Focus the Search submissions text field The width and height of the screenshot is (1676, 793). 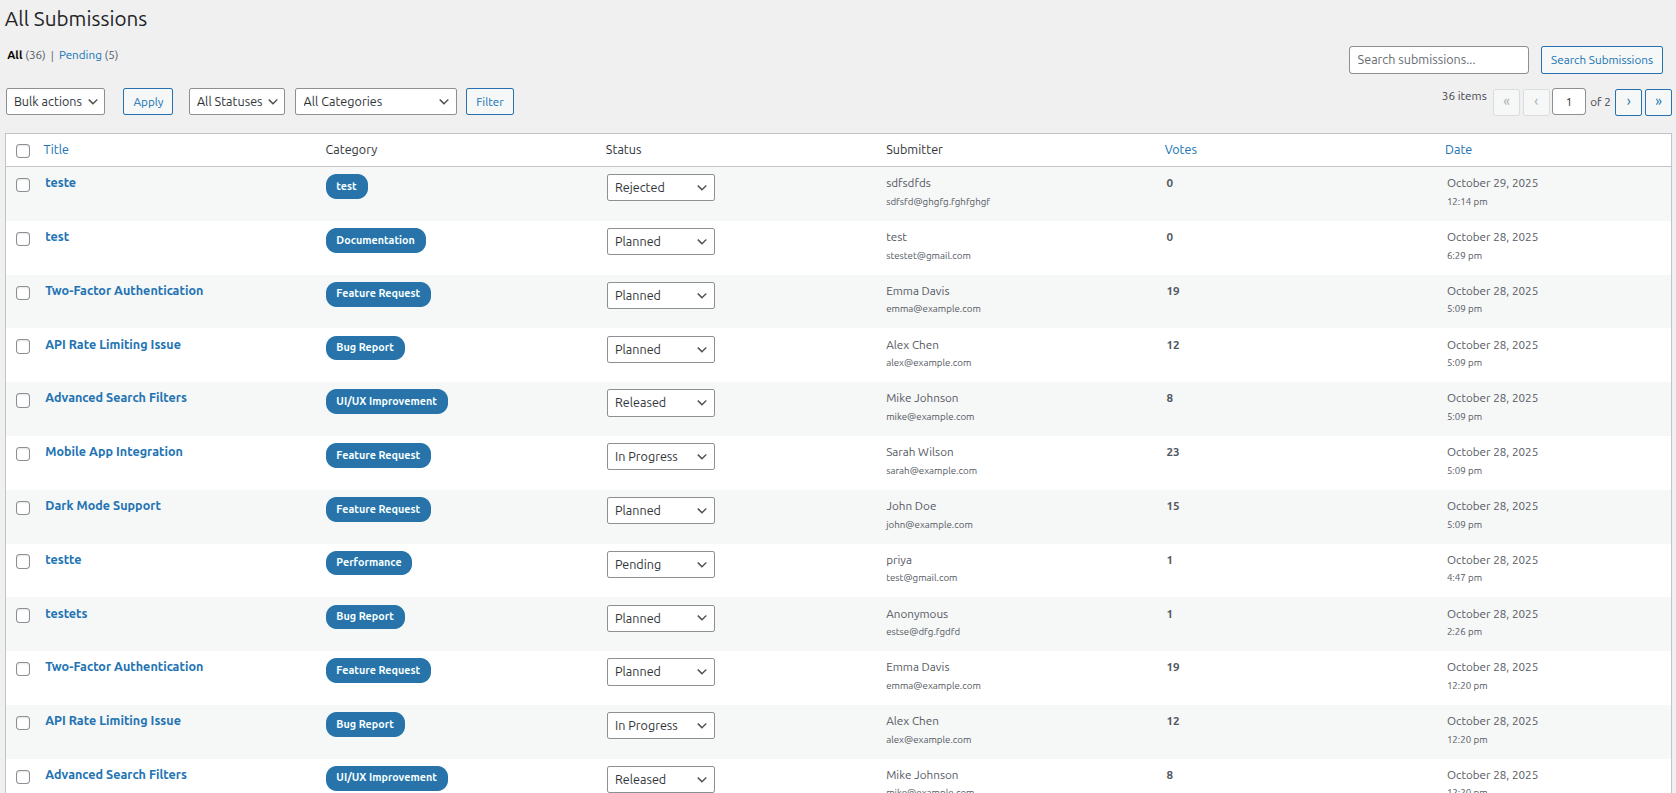[1437, 60]
